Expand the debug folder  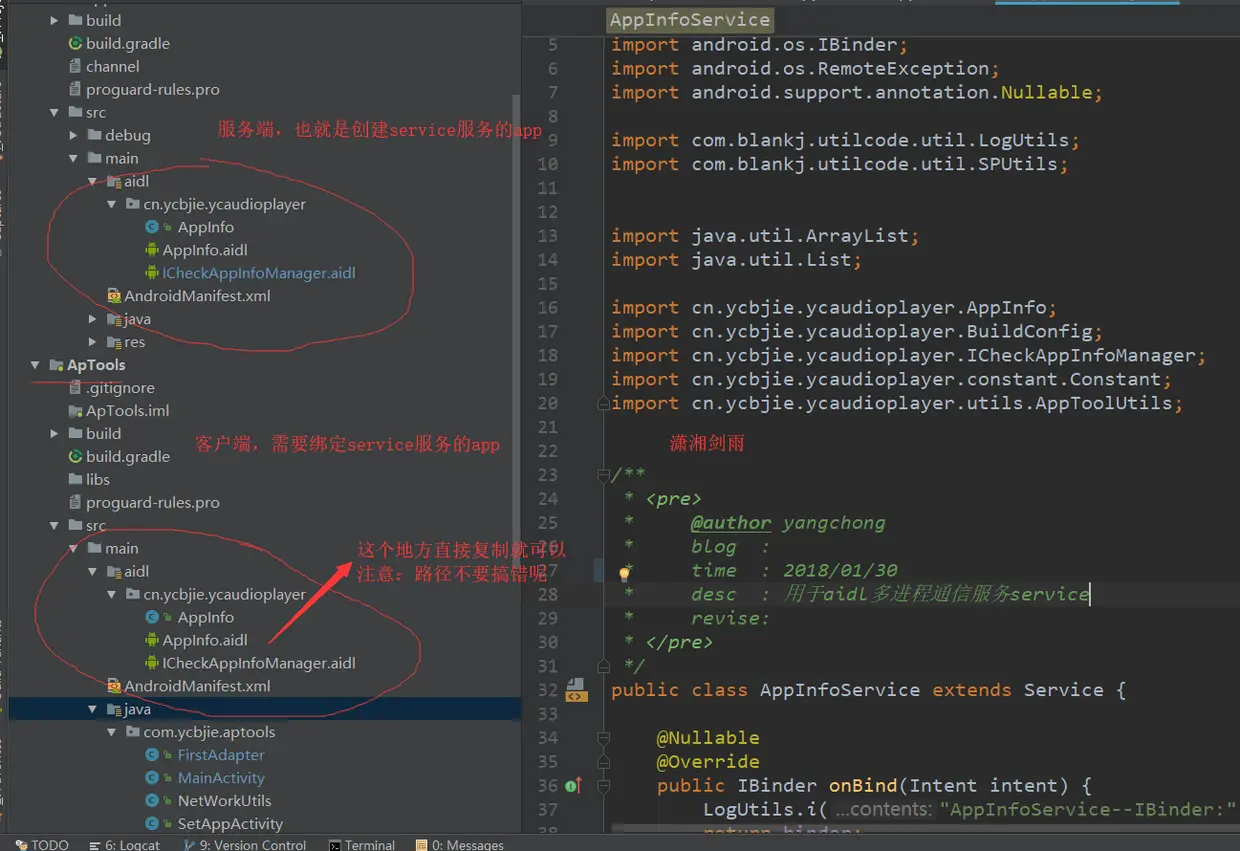tap(75, 135)
